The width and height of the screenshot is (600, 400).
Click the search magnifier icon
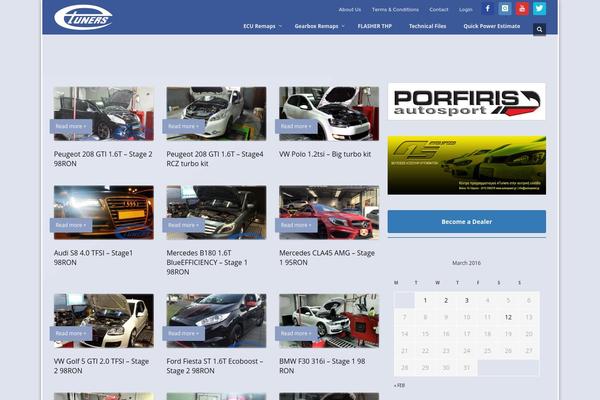click(x=540, y=29)
